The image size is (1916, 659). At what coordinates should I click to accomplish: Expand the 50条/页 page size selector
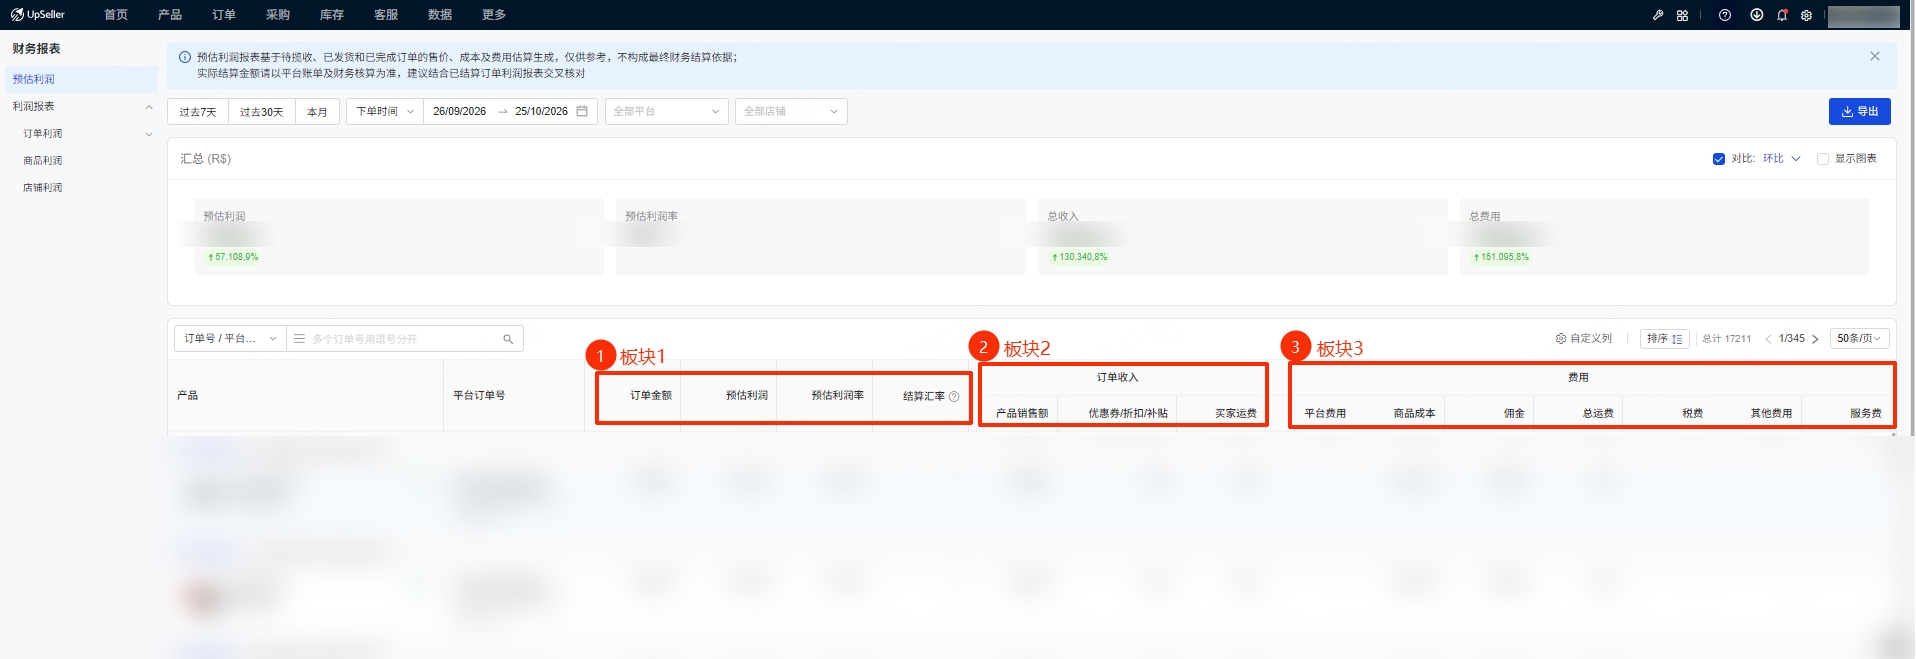pos(1859,339)
